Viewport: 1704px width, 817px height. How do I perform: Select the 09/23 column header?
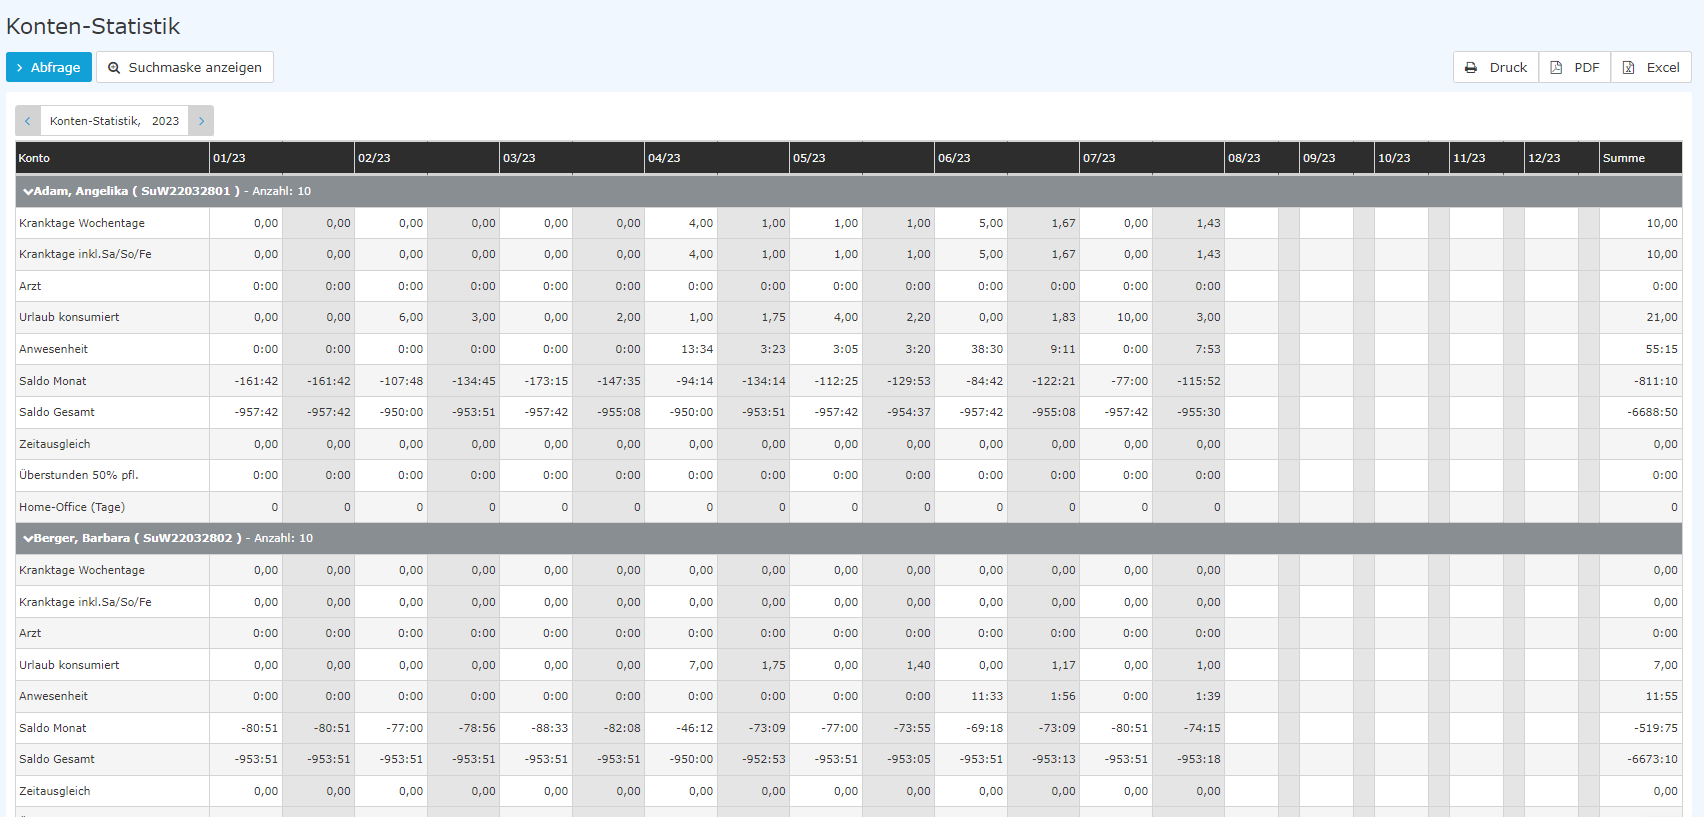click(1337, 158)
